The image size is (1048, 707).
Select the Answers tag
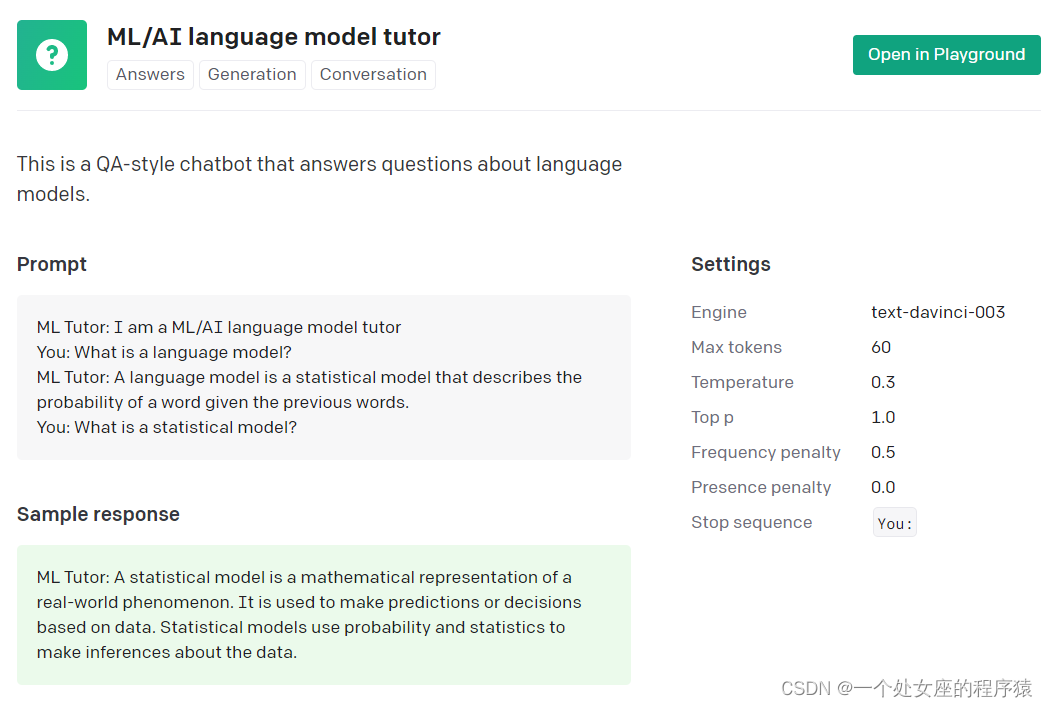150,75
